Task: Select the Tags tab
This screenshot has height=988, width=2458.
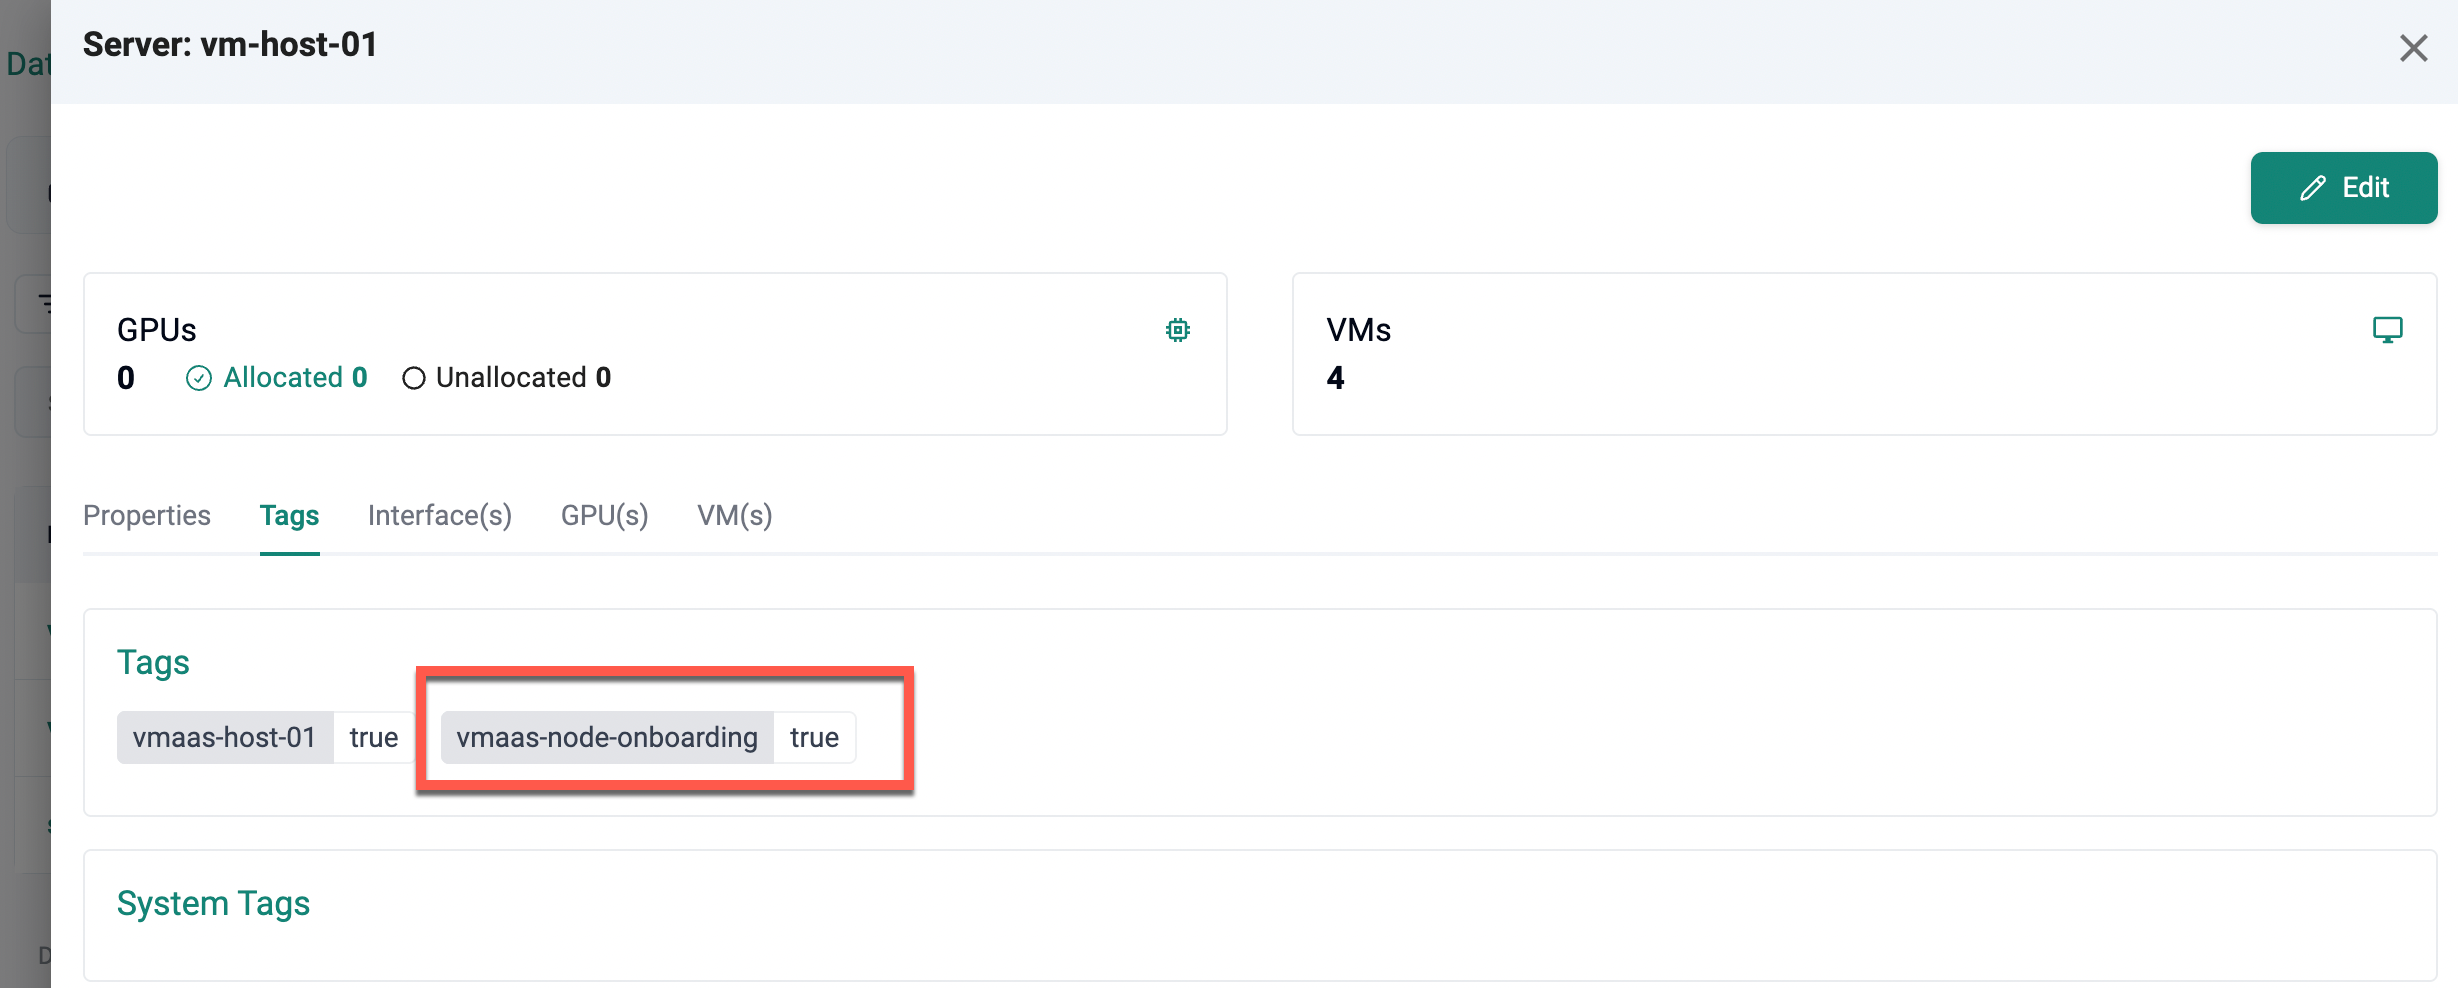Action: point(289,516)
